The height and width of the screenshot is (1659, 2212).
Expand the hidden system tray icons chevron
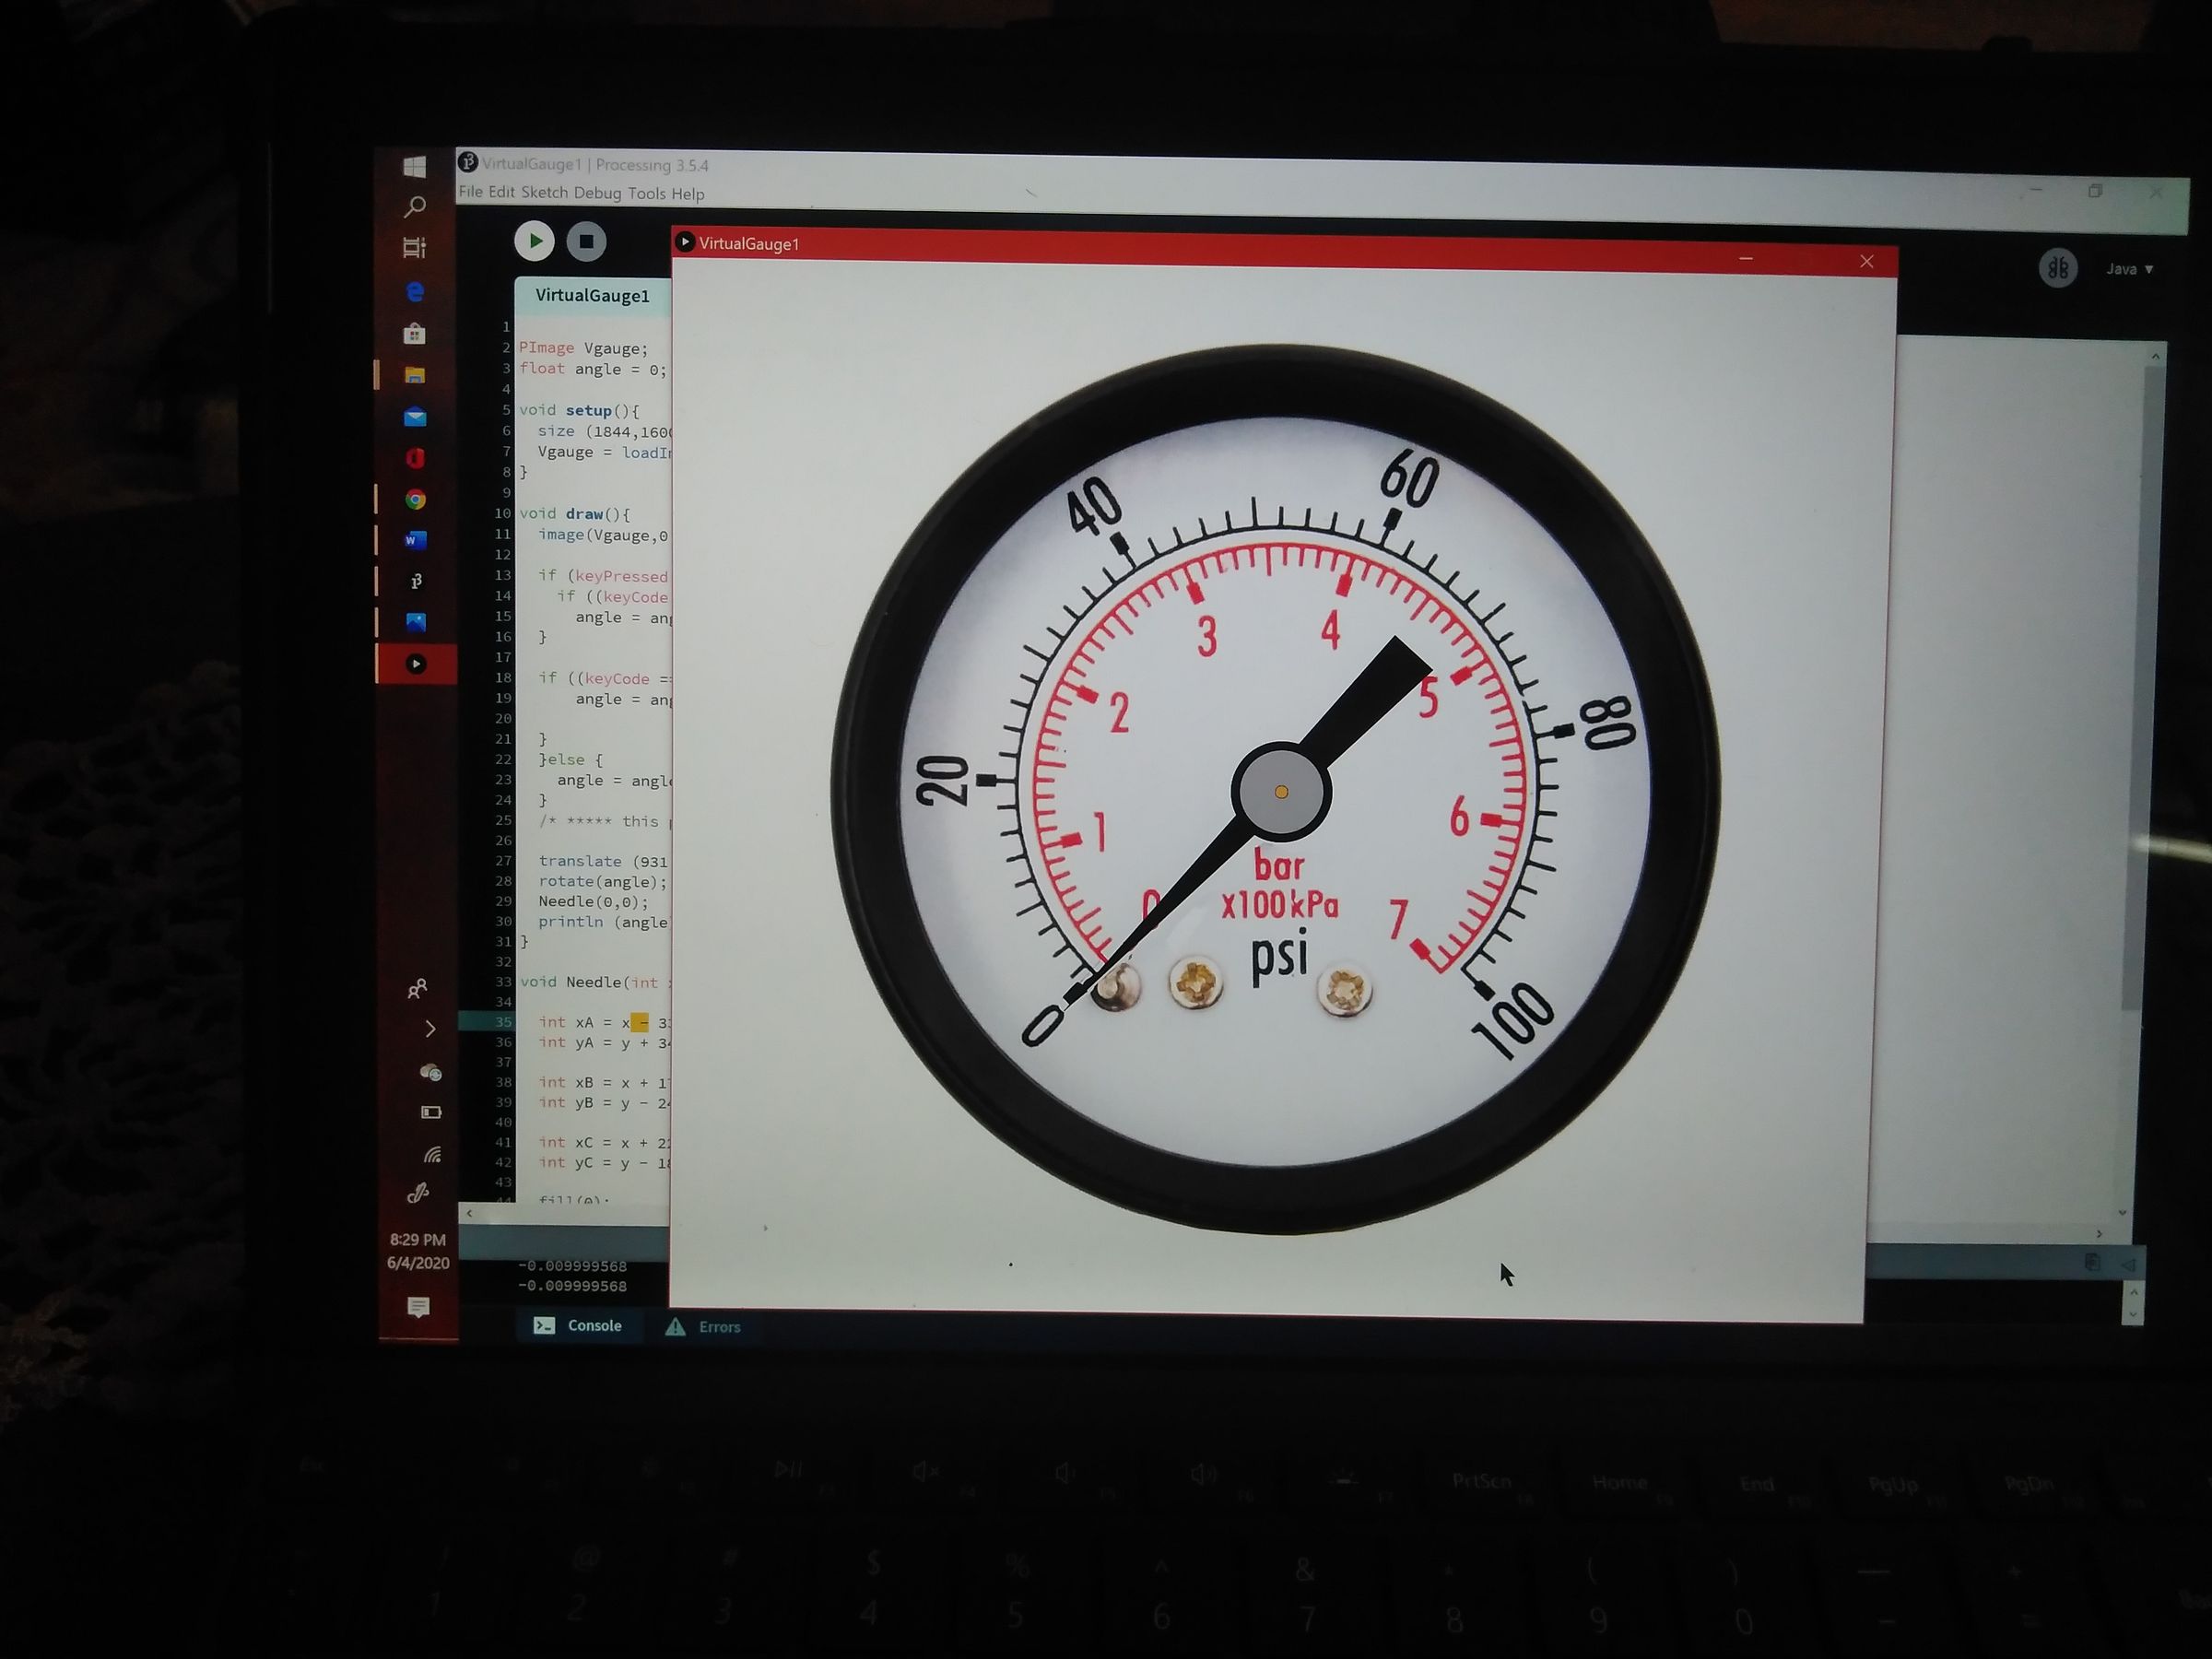point(430,1029)
